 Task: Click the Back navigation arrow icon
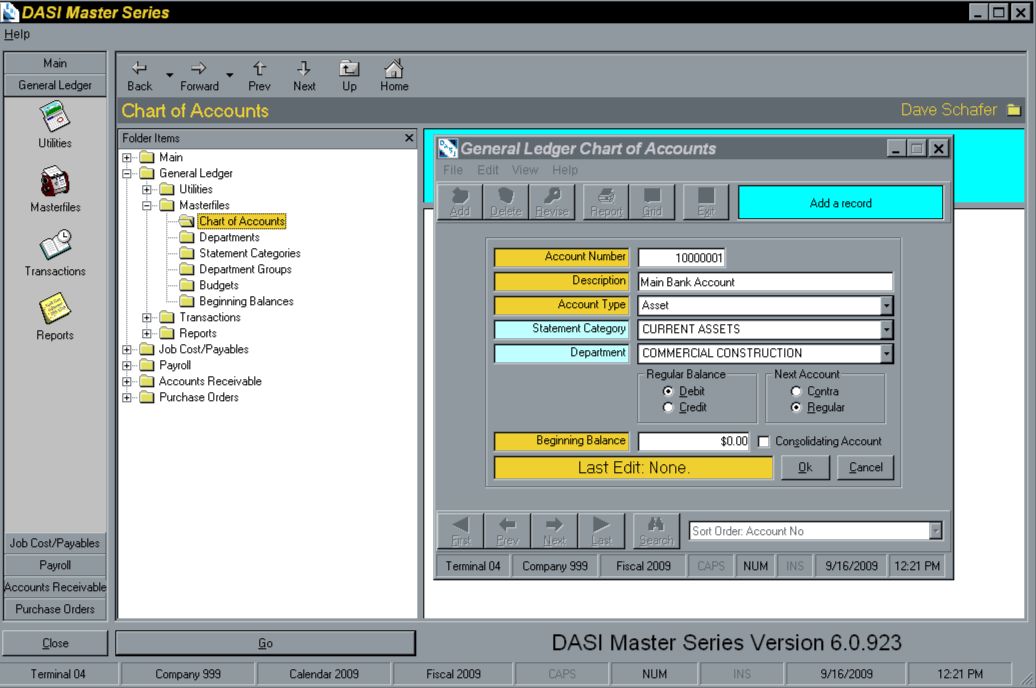click(139, 68)
